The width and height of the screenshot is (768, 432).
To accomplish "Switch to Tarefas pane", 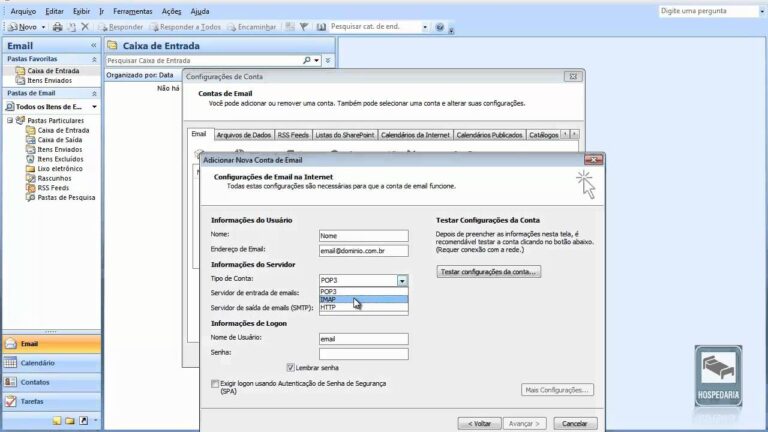I will pos(51,401).
